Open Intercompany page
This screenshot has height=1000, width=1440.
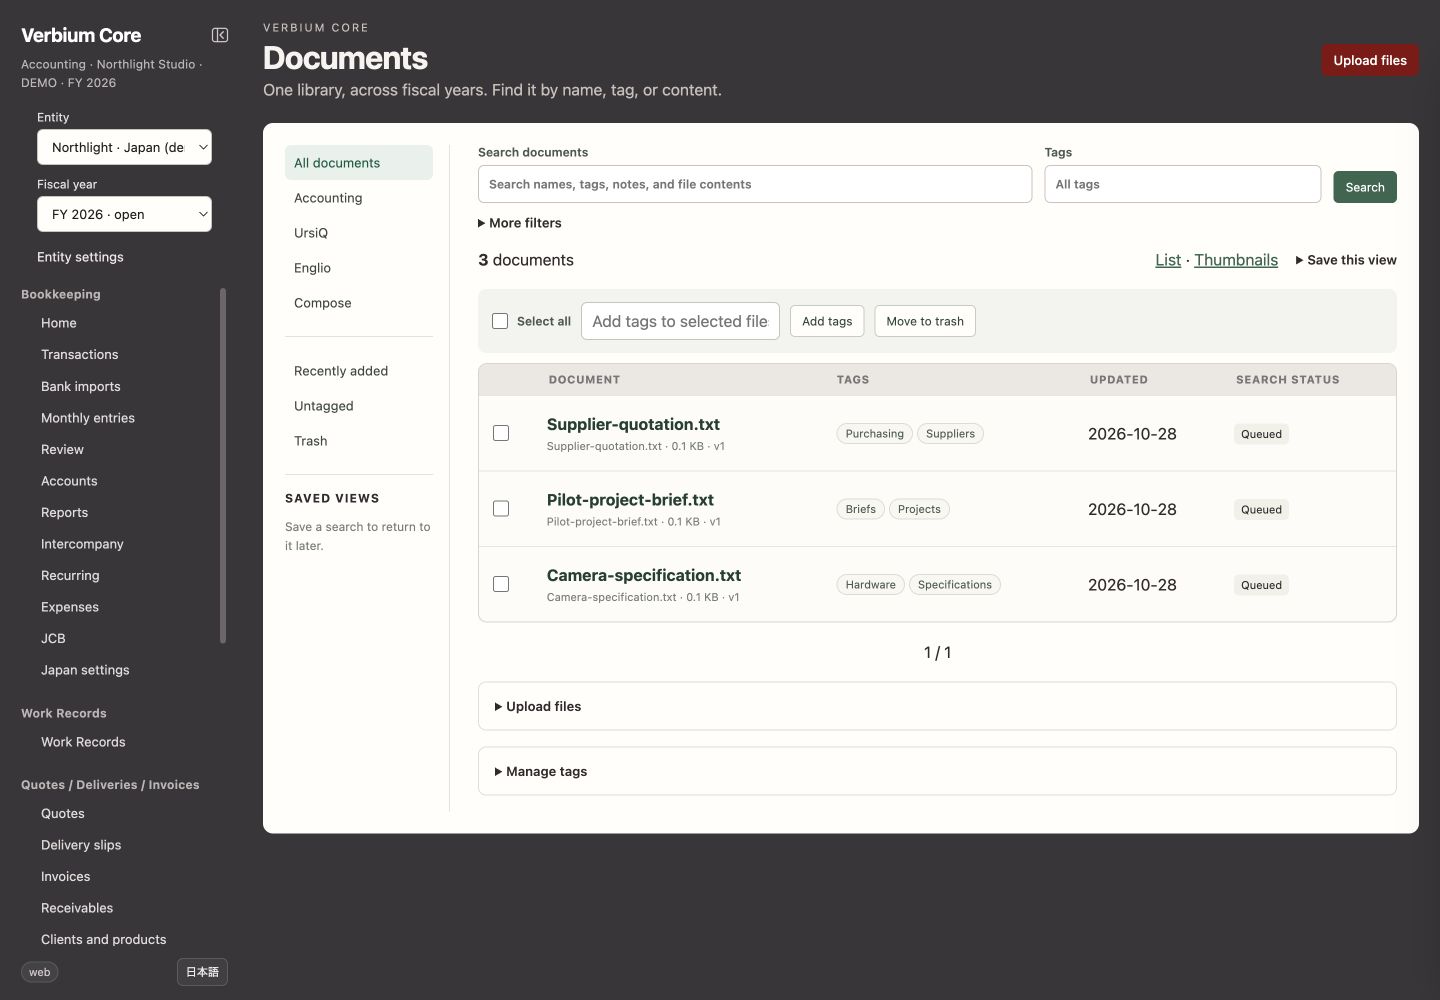82,544
